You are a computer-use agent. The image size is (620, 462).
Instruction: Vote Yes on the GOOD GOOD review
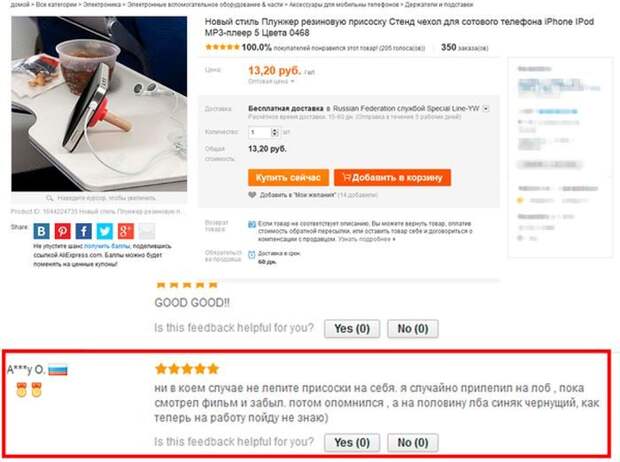[x=352, y=329]
